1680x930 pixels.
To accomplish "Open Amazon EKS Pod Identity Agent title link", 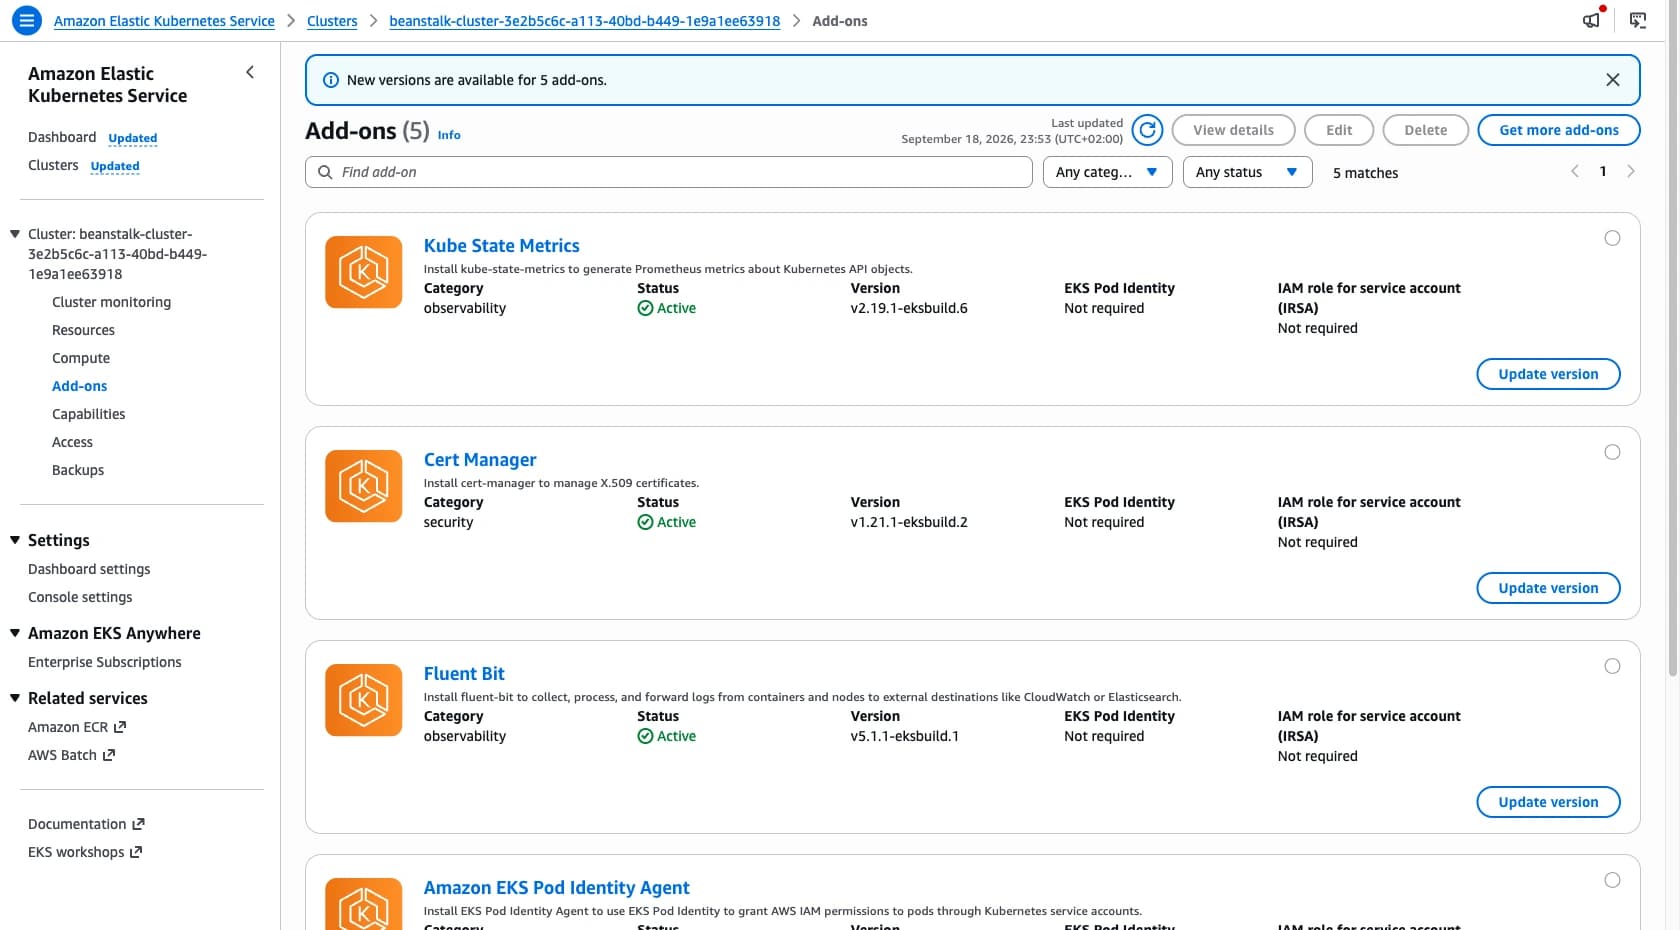I will tap(556, 888).
